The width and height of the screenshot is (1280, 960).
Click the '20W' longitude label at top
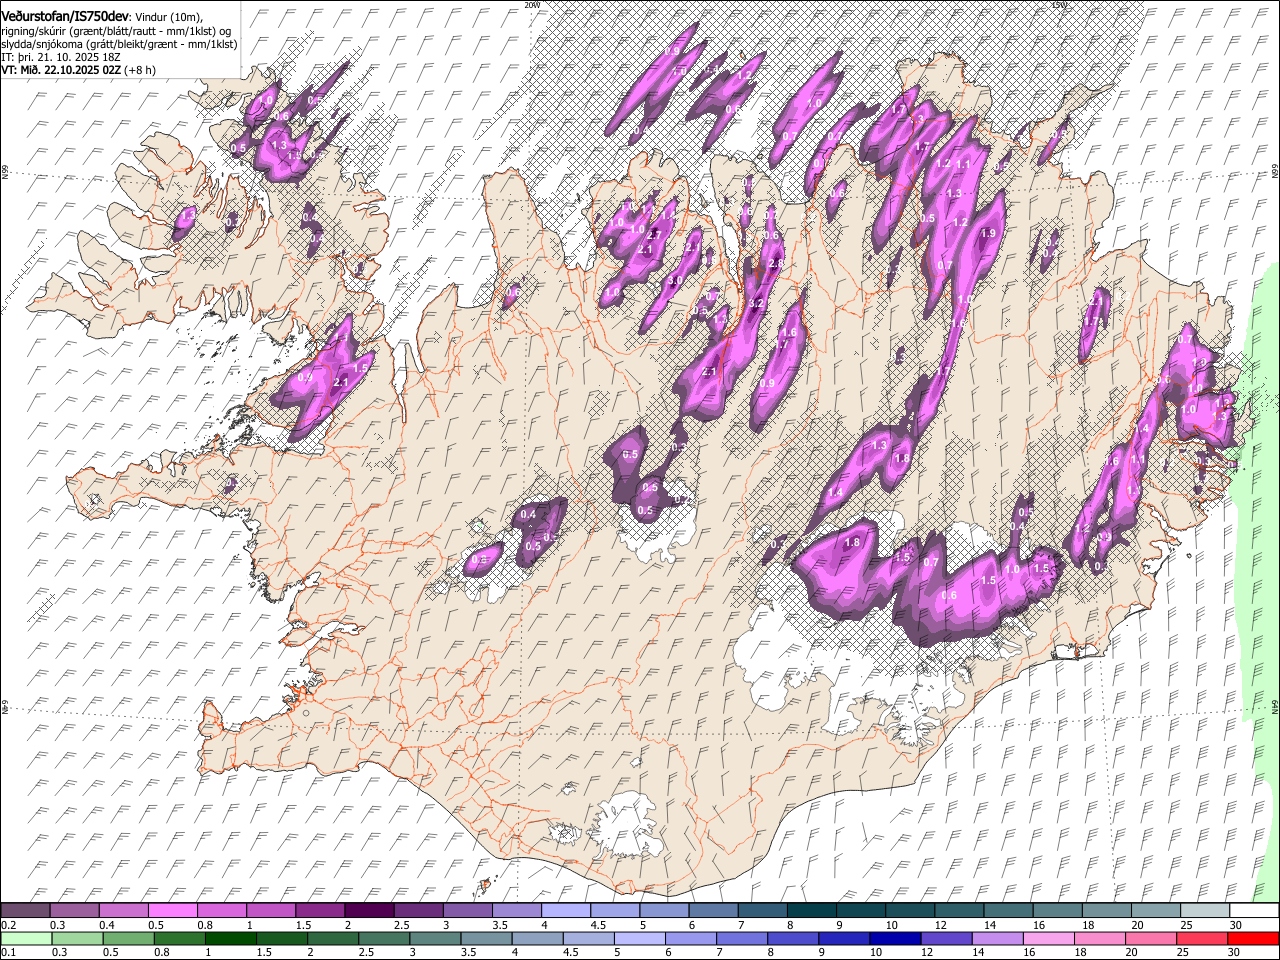click(x=532, y=5)
